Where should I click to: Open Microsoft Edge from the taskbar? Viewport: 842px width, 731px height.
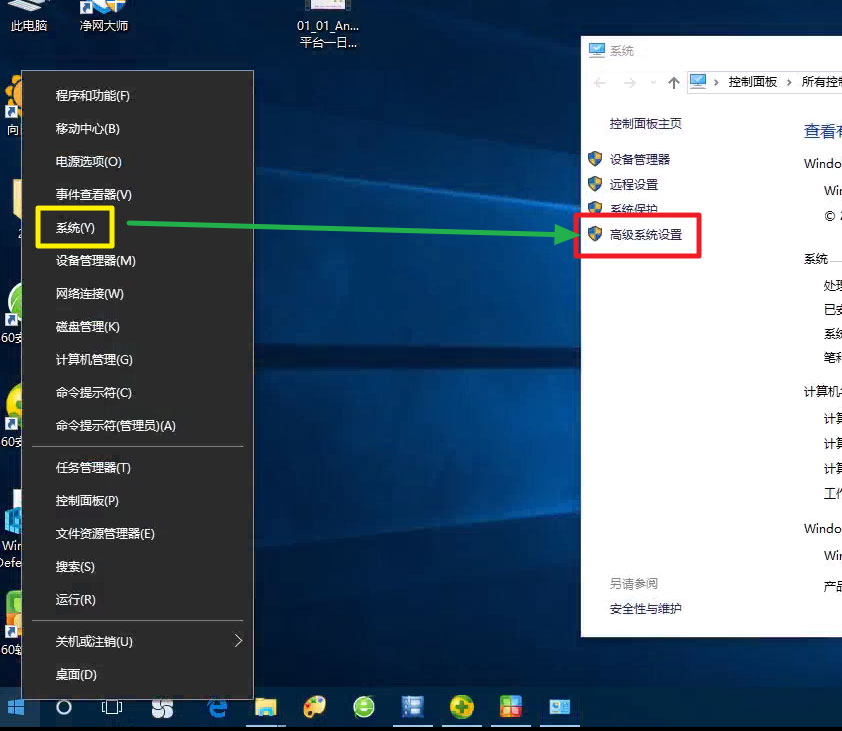(x=217, y=707)
